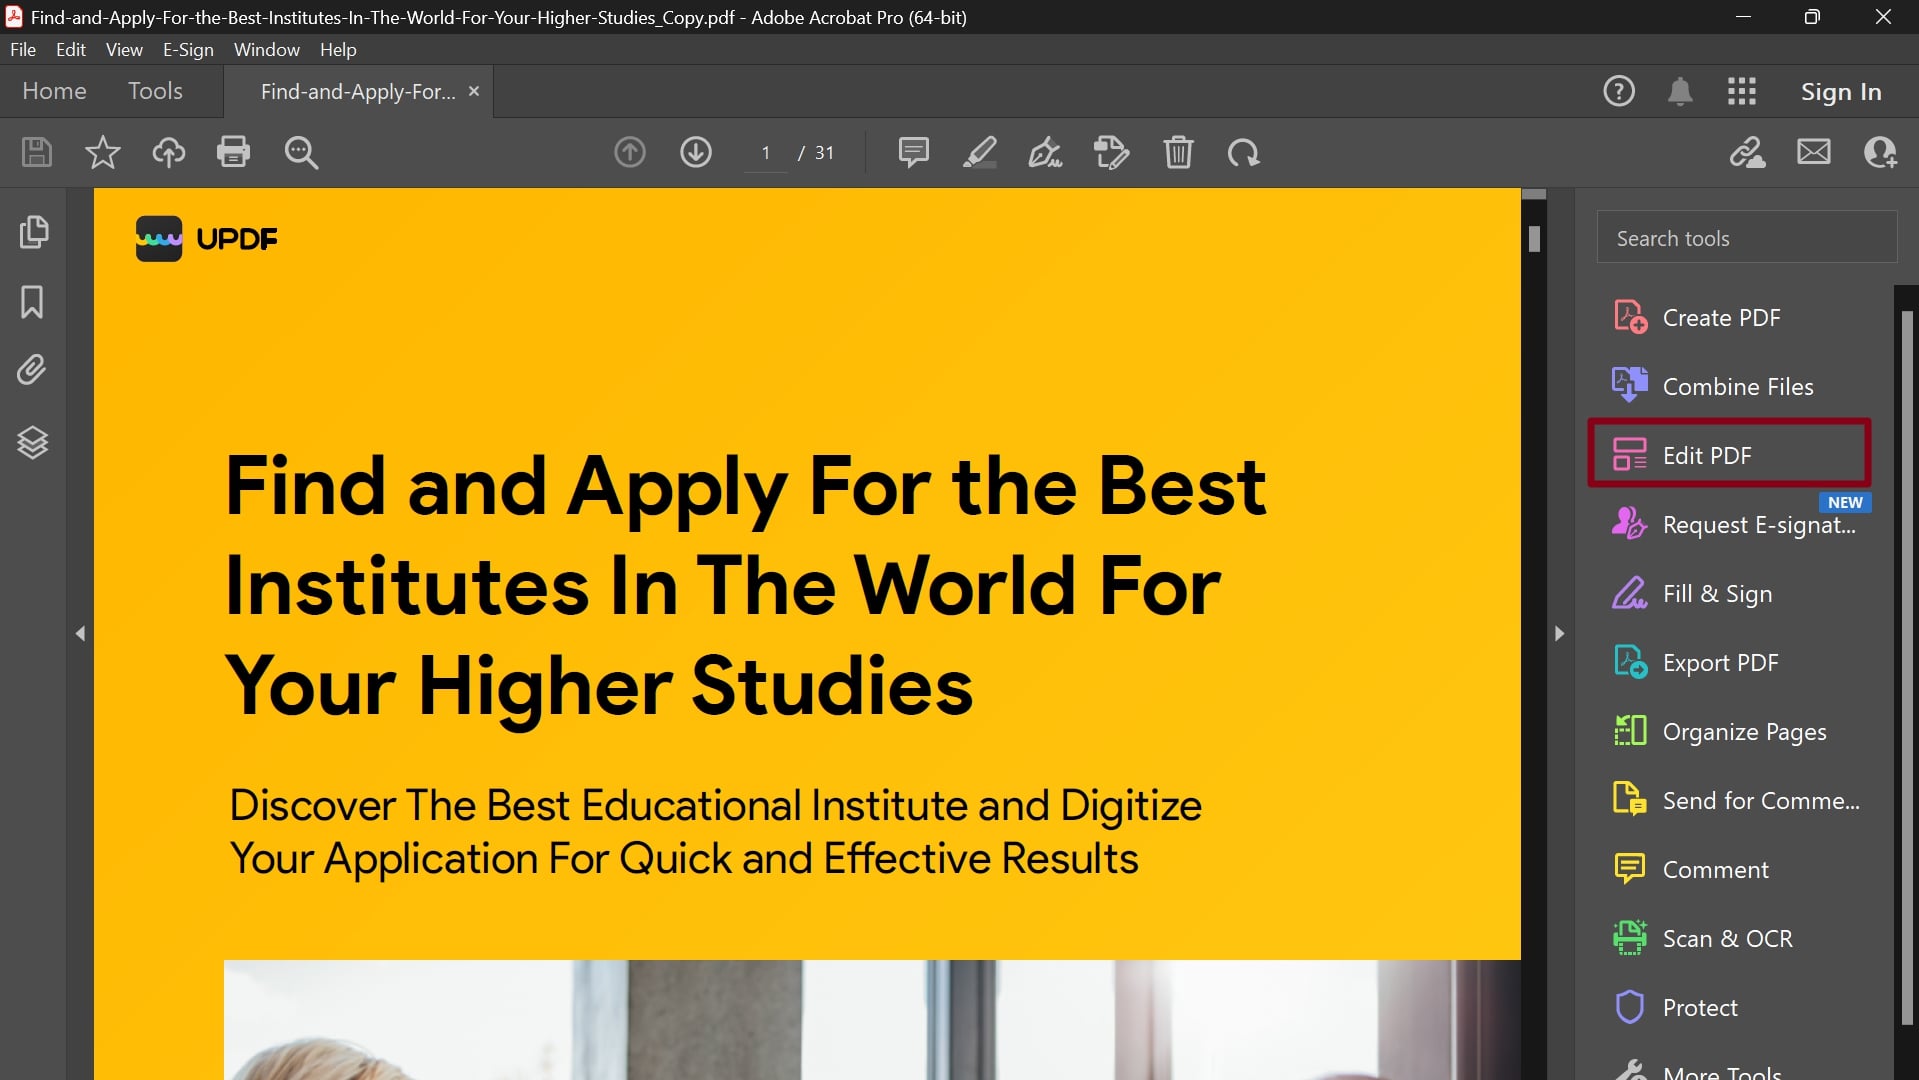Open the Attachments paperclip panel
Viewport: 1919px width, 1080px height.
click(x=33, y=369)
